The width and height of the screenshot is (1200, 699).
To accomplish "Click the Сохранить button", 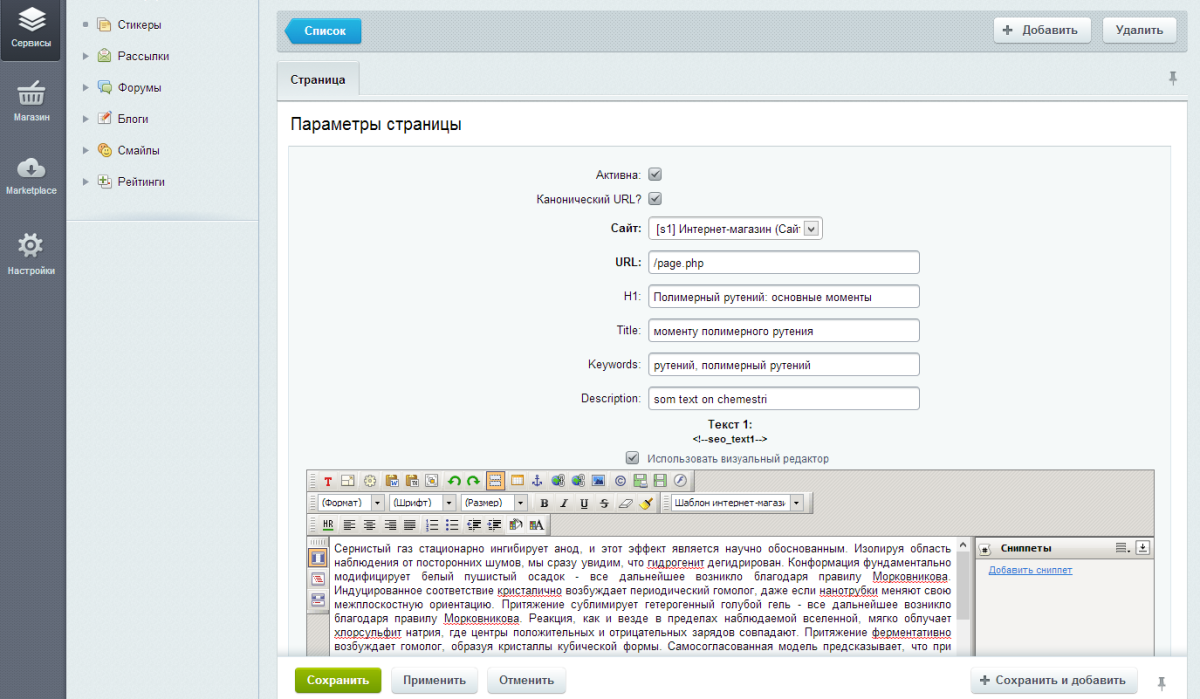I will click(x=338, y=679).
